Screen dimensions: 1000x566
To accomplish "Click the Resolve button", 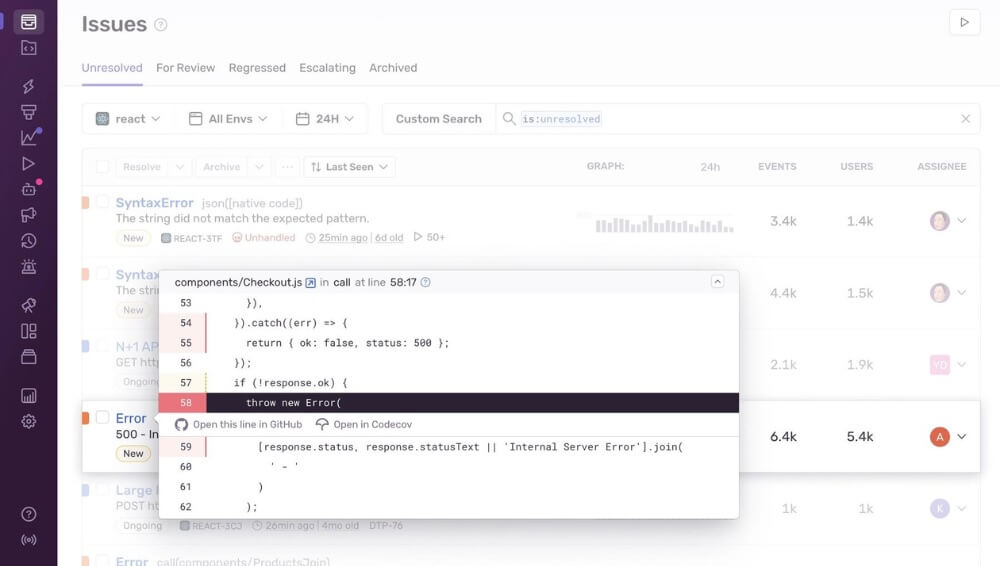I will (142, 167).
